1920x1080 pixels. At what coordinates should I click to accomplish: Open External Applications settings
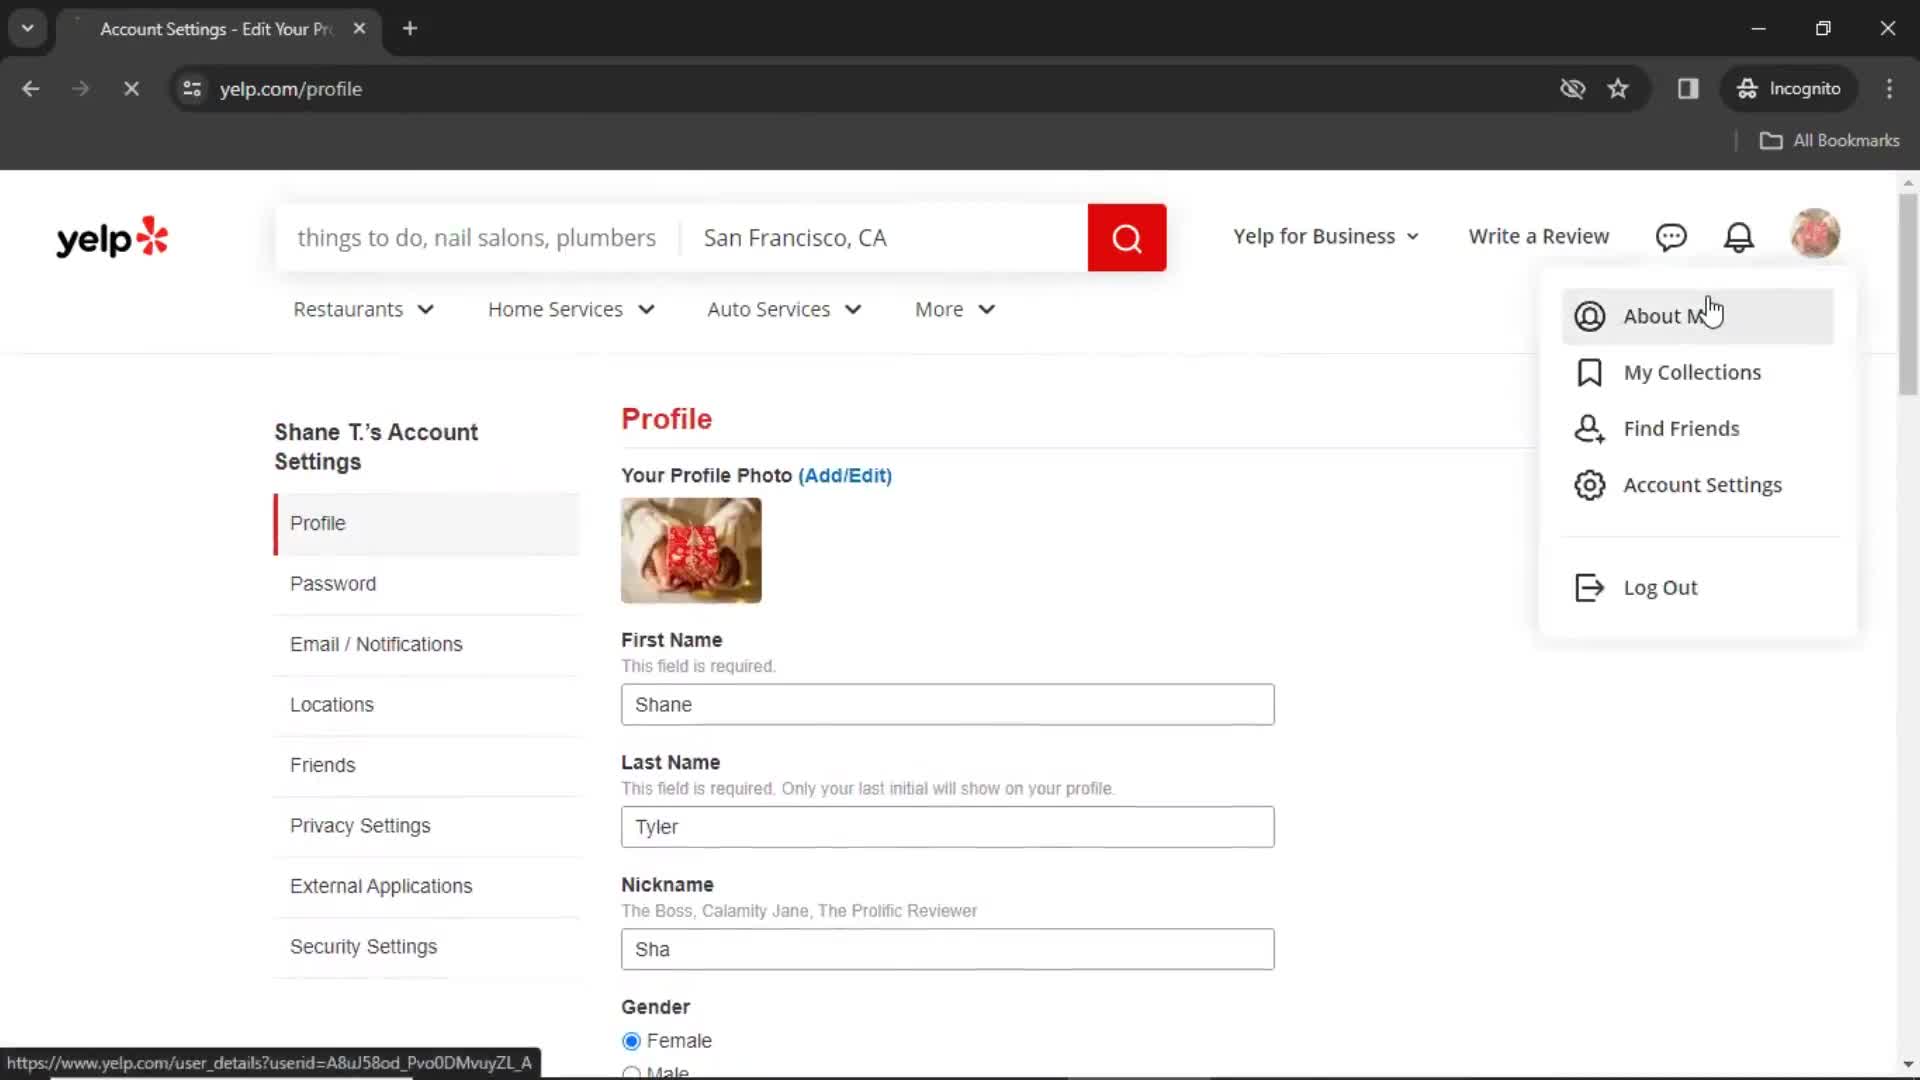pos(427,887)
